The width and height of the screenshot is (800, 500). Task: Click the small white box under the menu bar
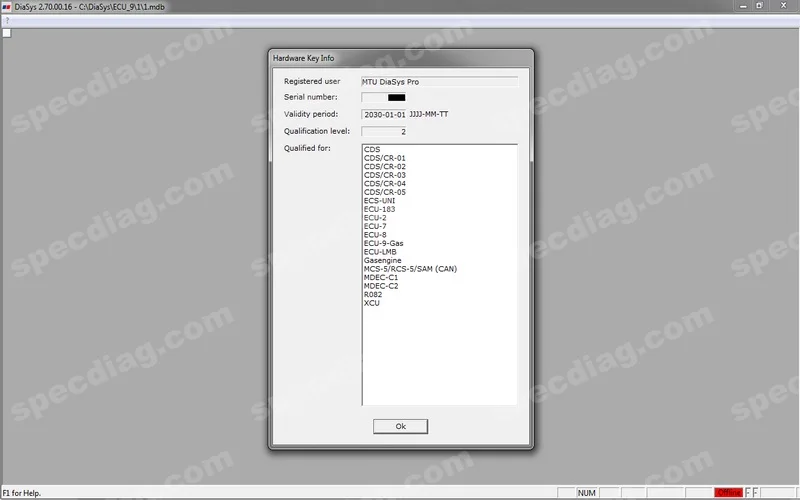[x=7, y=33]
